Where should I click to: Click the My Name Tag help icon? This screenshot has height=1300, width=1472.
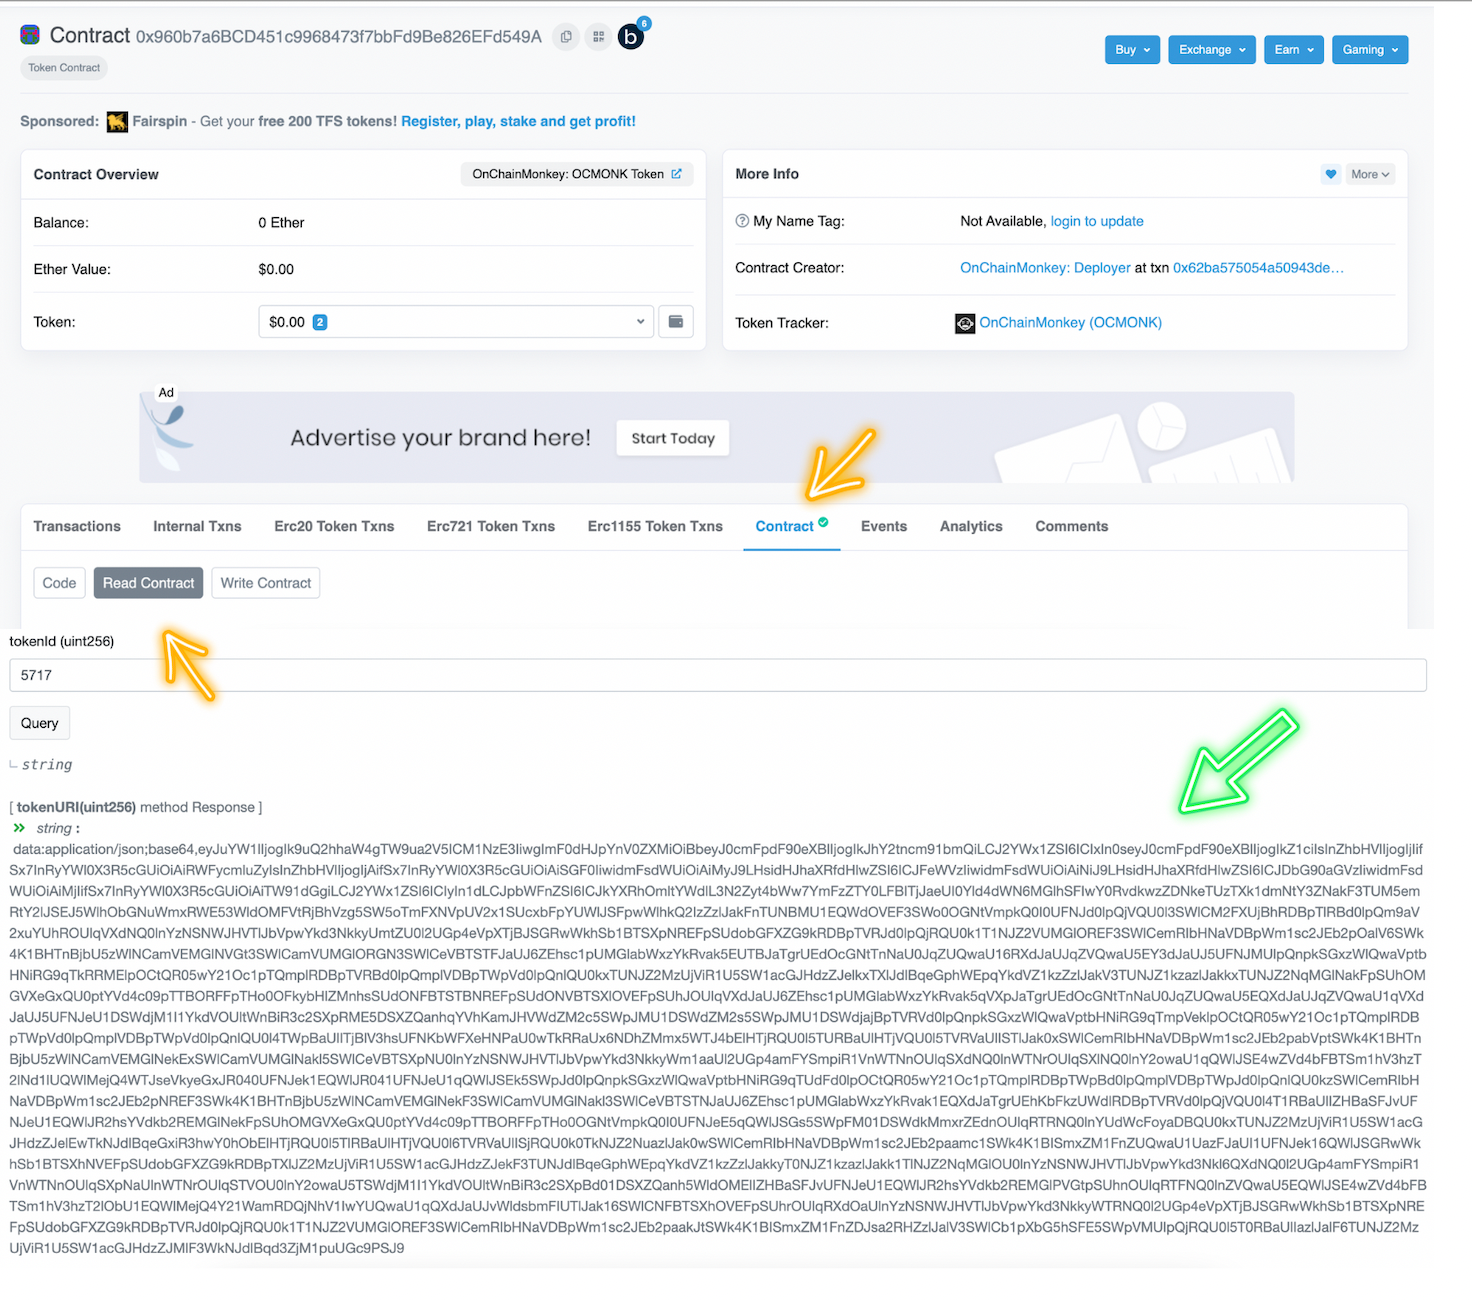click(742, 221)
